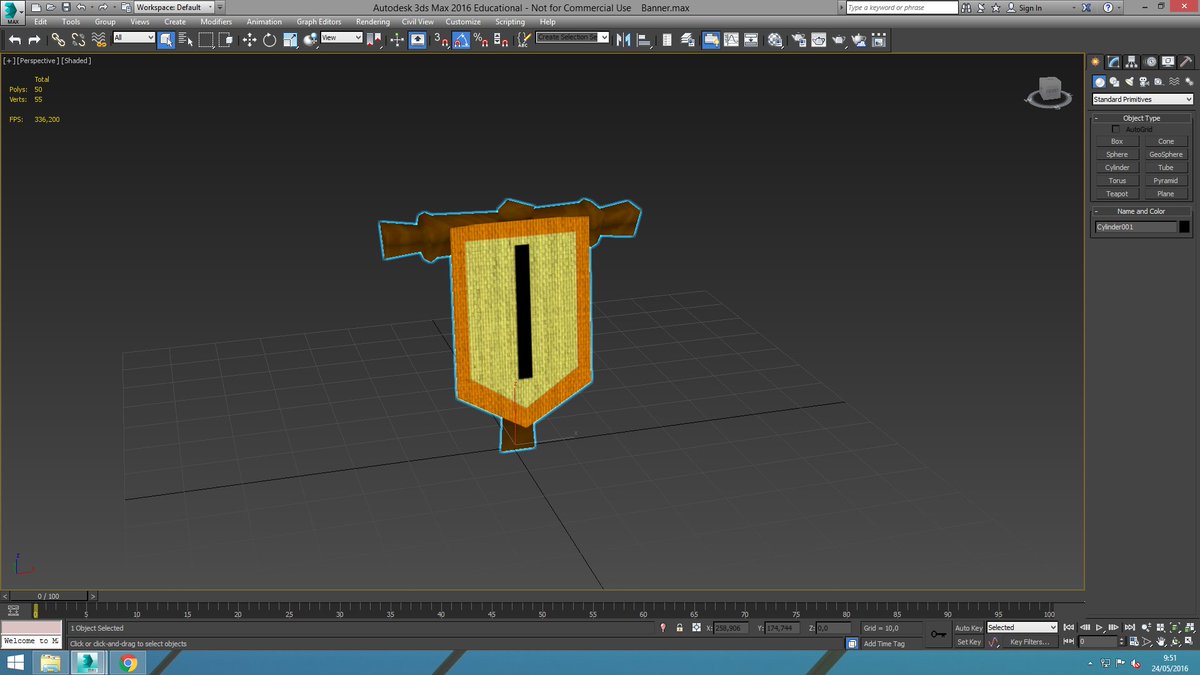1200x675 pixels.
Task: Switch to the Utilities panel tab
Action: (x=1186, y=61)
